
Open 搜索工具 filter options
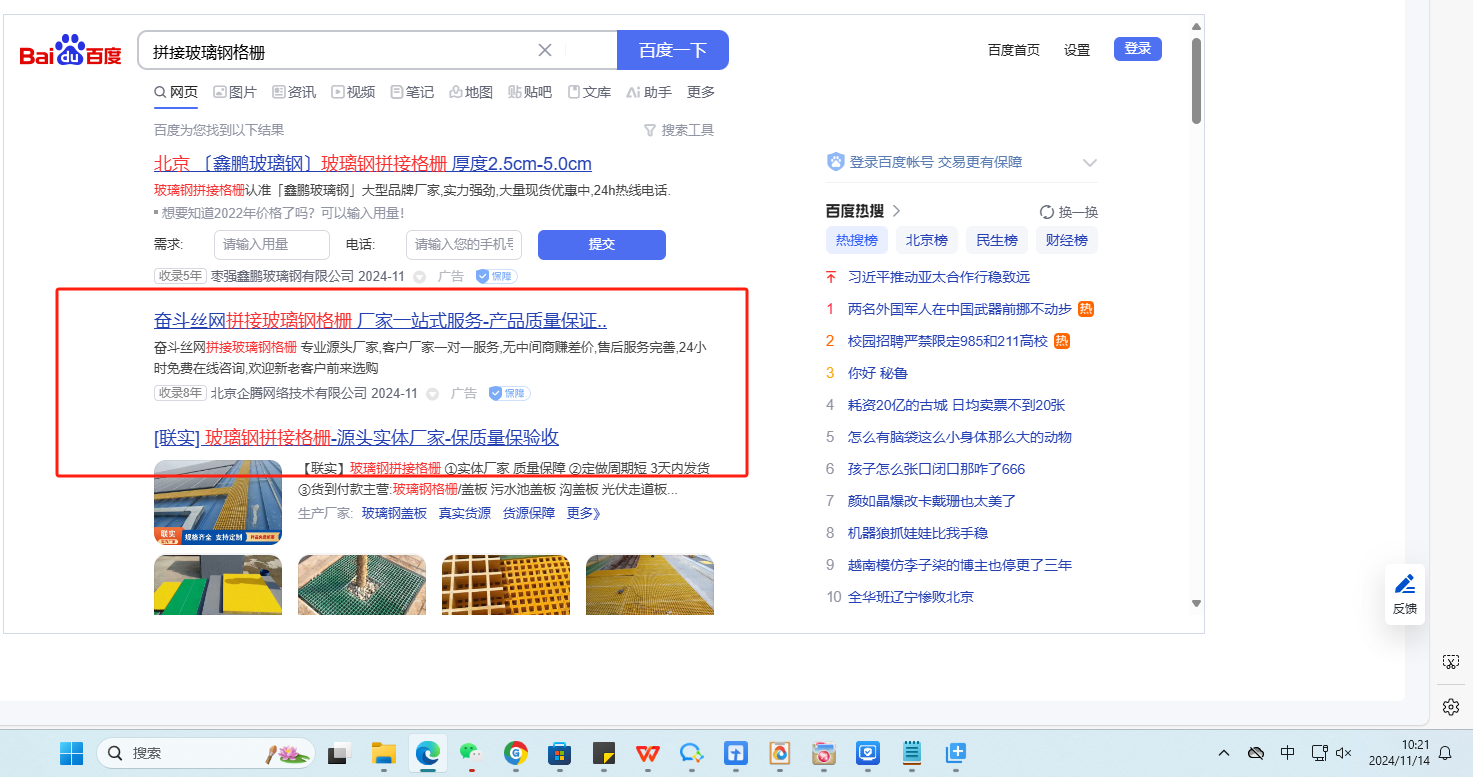point(679,130)
